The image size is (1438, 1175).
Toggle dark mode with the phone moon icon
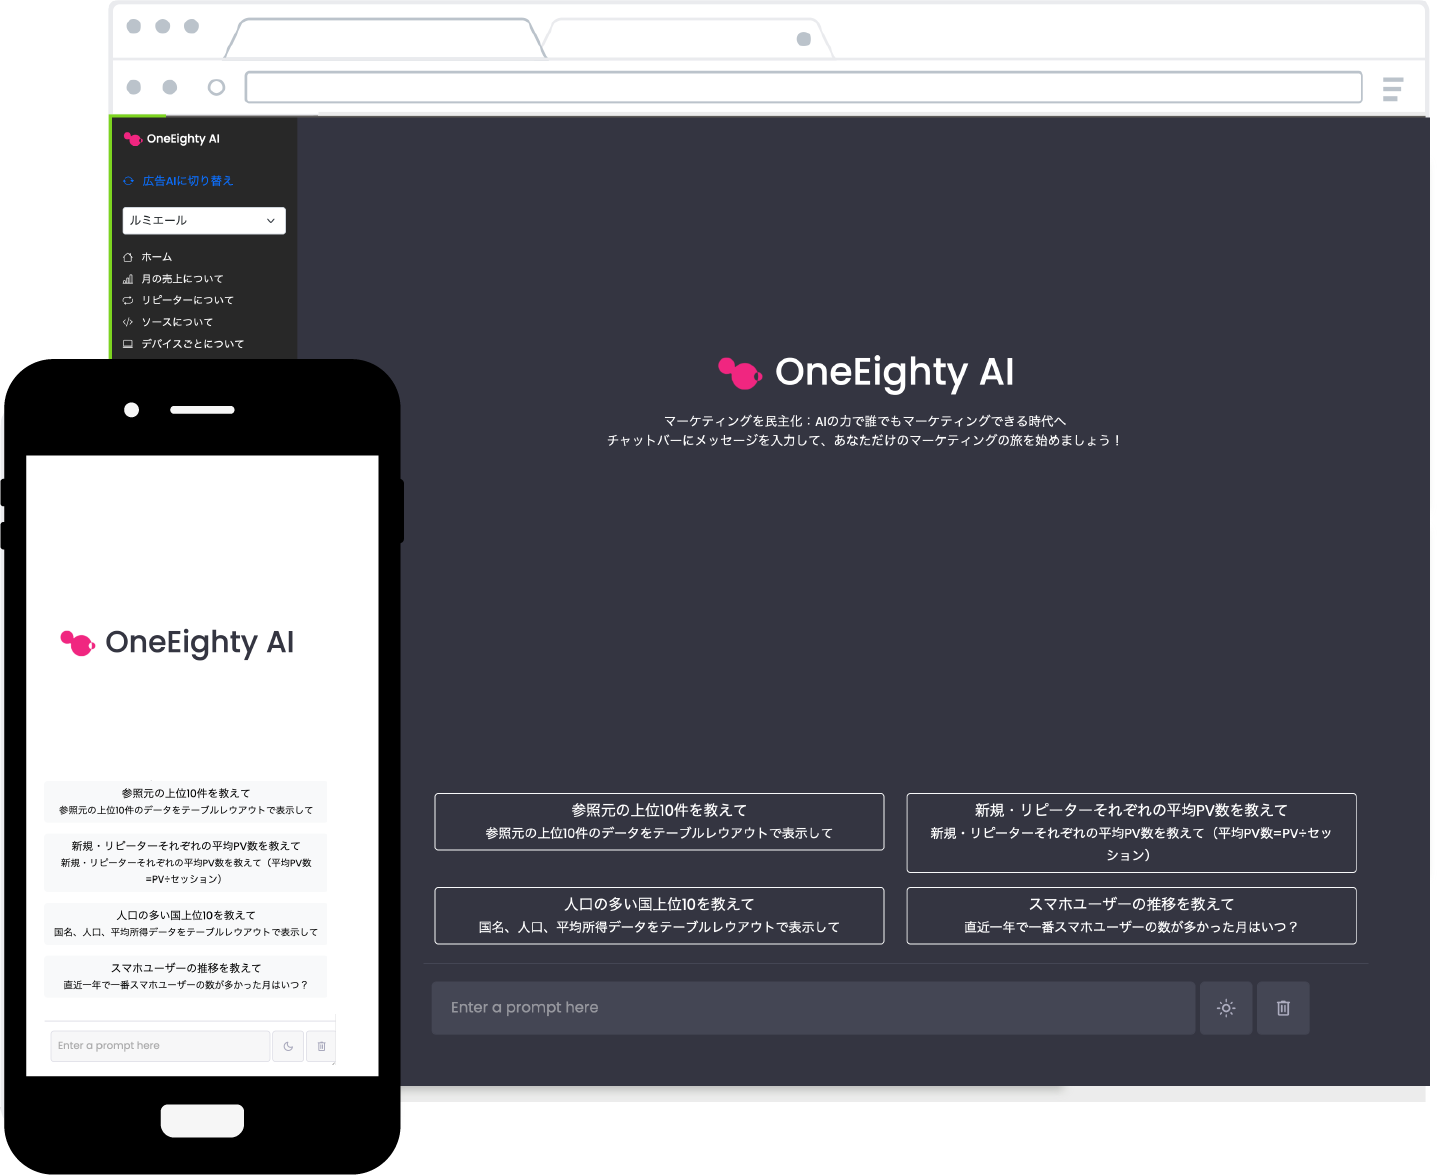(x=288, y=1046)
